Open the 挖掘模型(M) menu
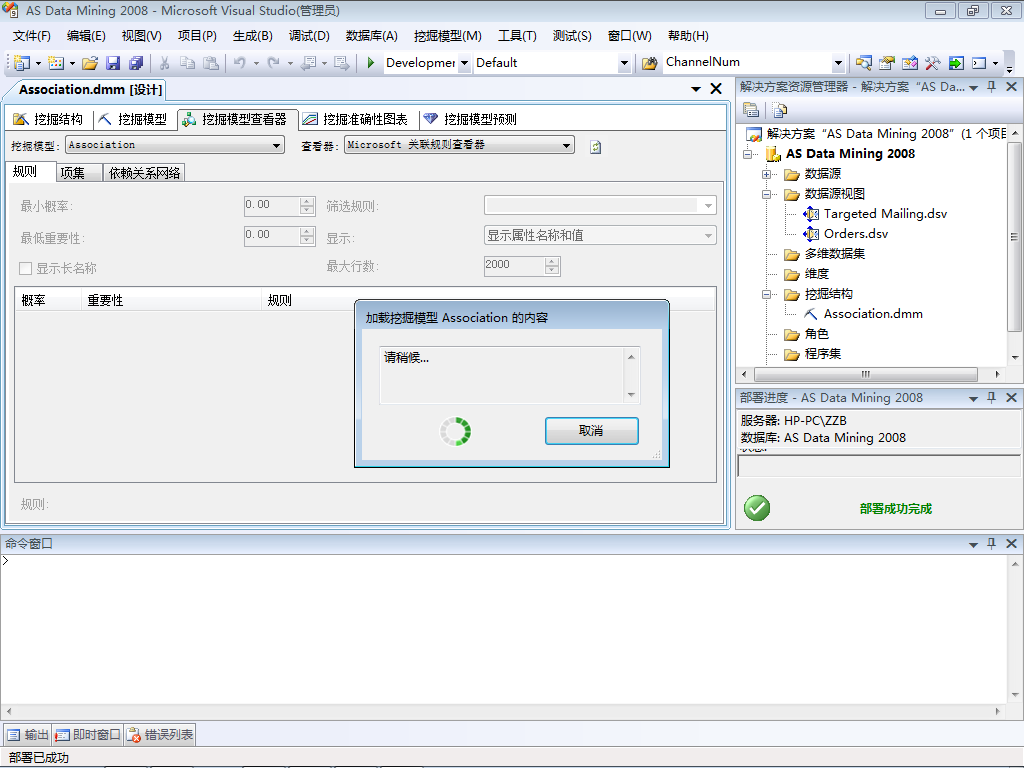The height and width of the screenshot is (768, 1024). click(x=447, y=36)
